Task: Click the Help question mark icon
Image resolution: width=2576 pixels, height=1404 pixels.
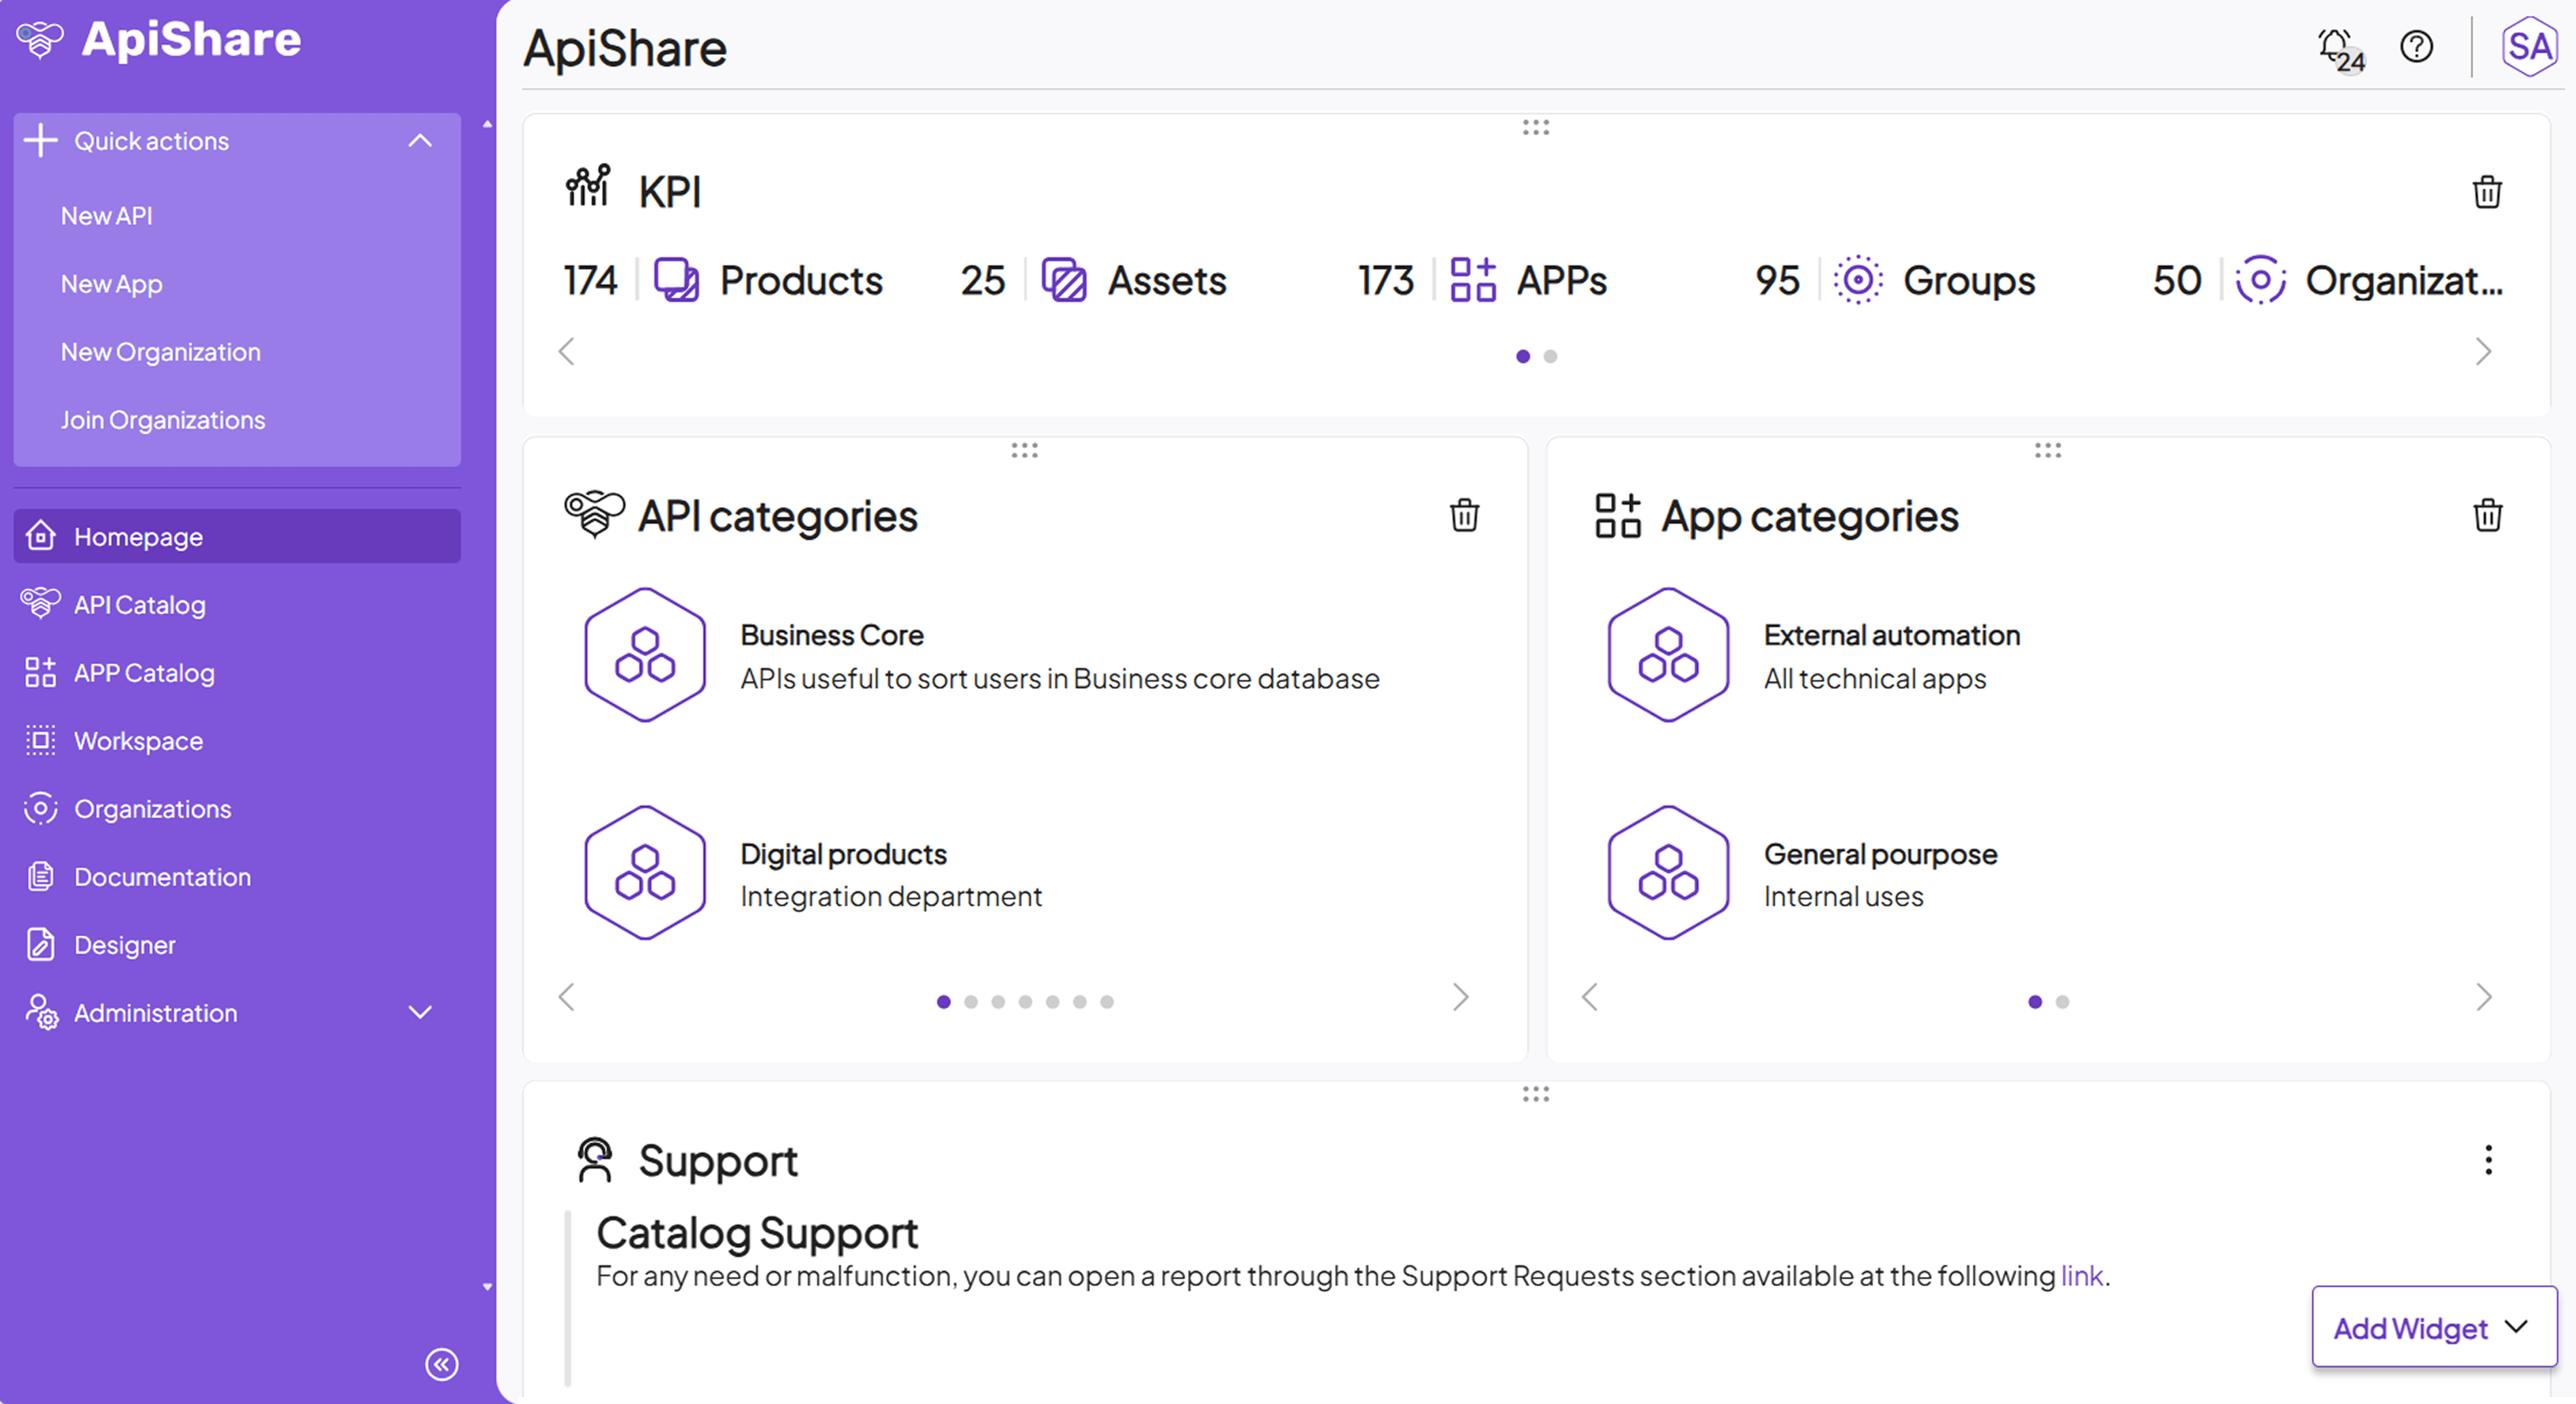Action: click(2416, 46)
